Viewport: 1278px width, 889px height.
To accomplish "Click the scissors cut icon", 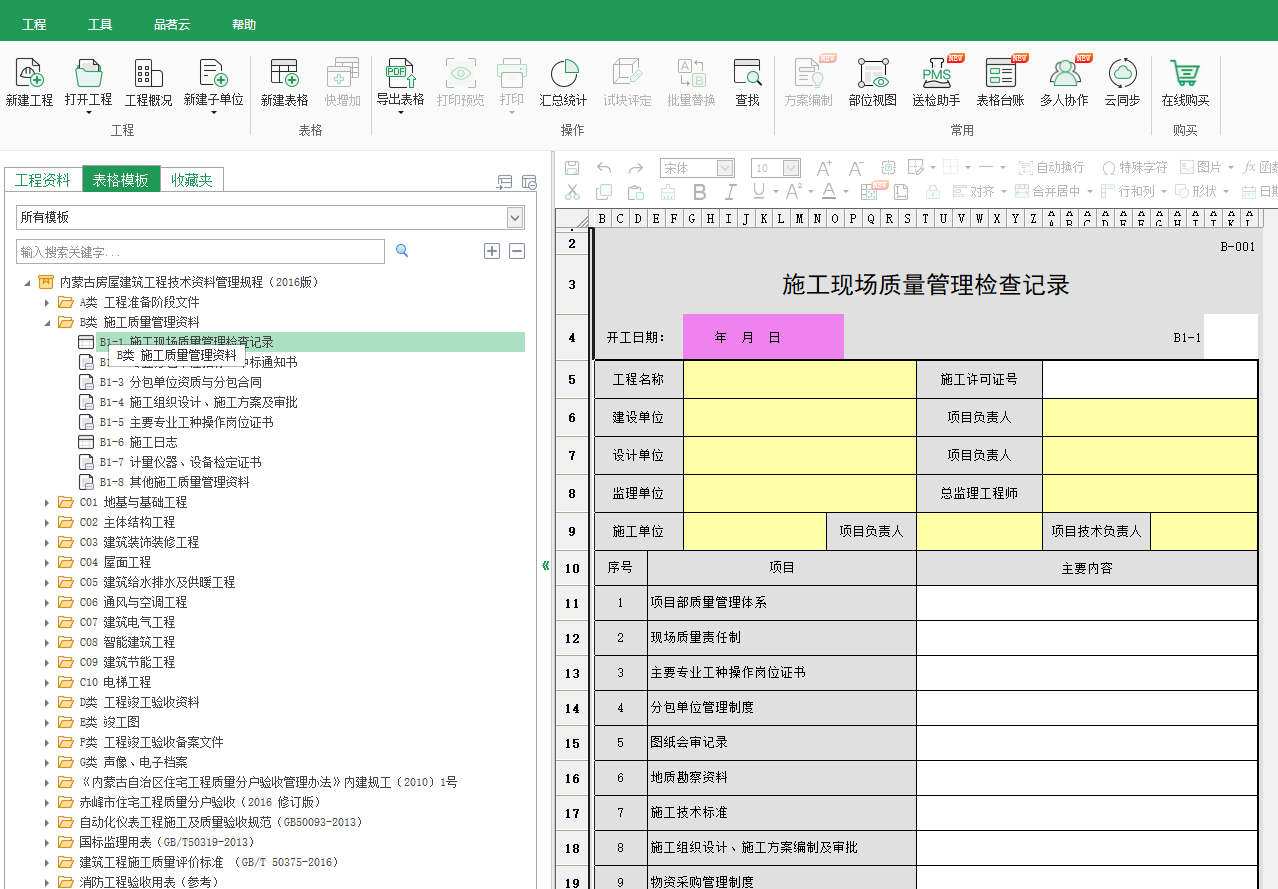I will 572,192.
